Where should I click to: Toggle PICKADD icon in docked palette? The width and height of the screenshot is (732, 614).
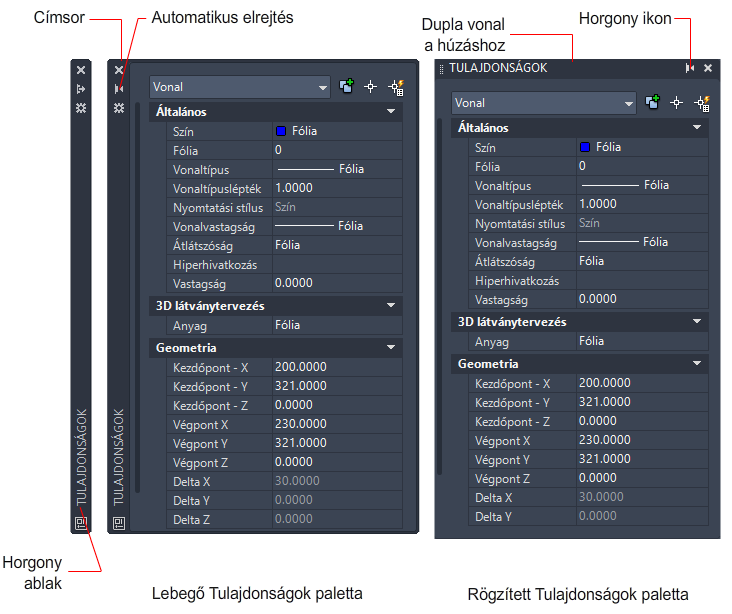tap(652, 102)
